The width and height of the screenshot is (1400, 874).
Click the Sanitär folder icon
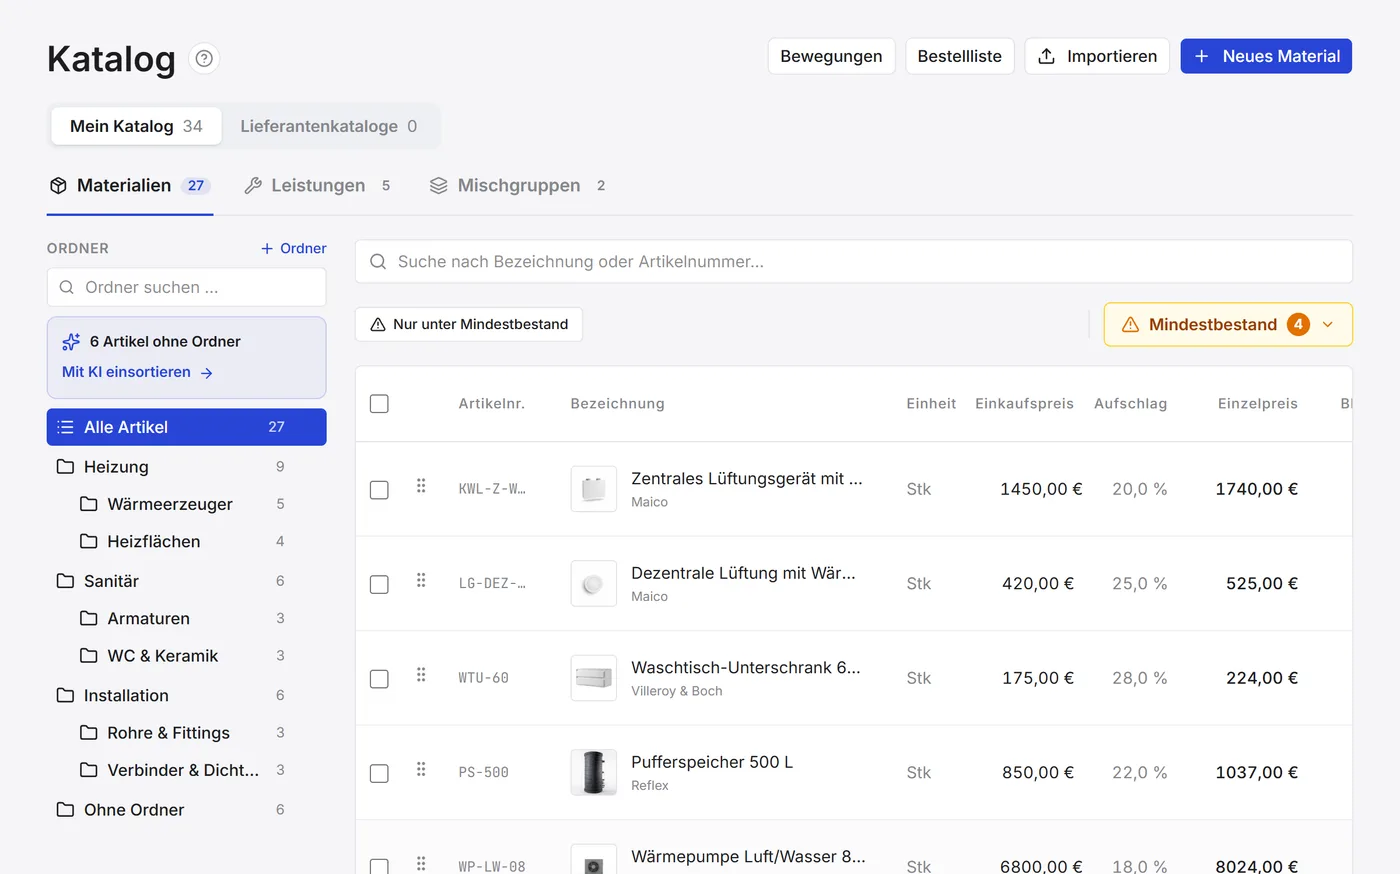tap(66, 581)
